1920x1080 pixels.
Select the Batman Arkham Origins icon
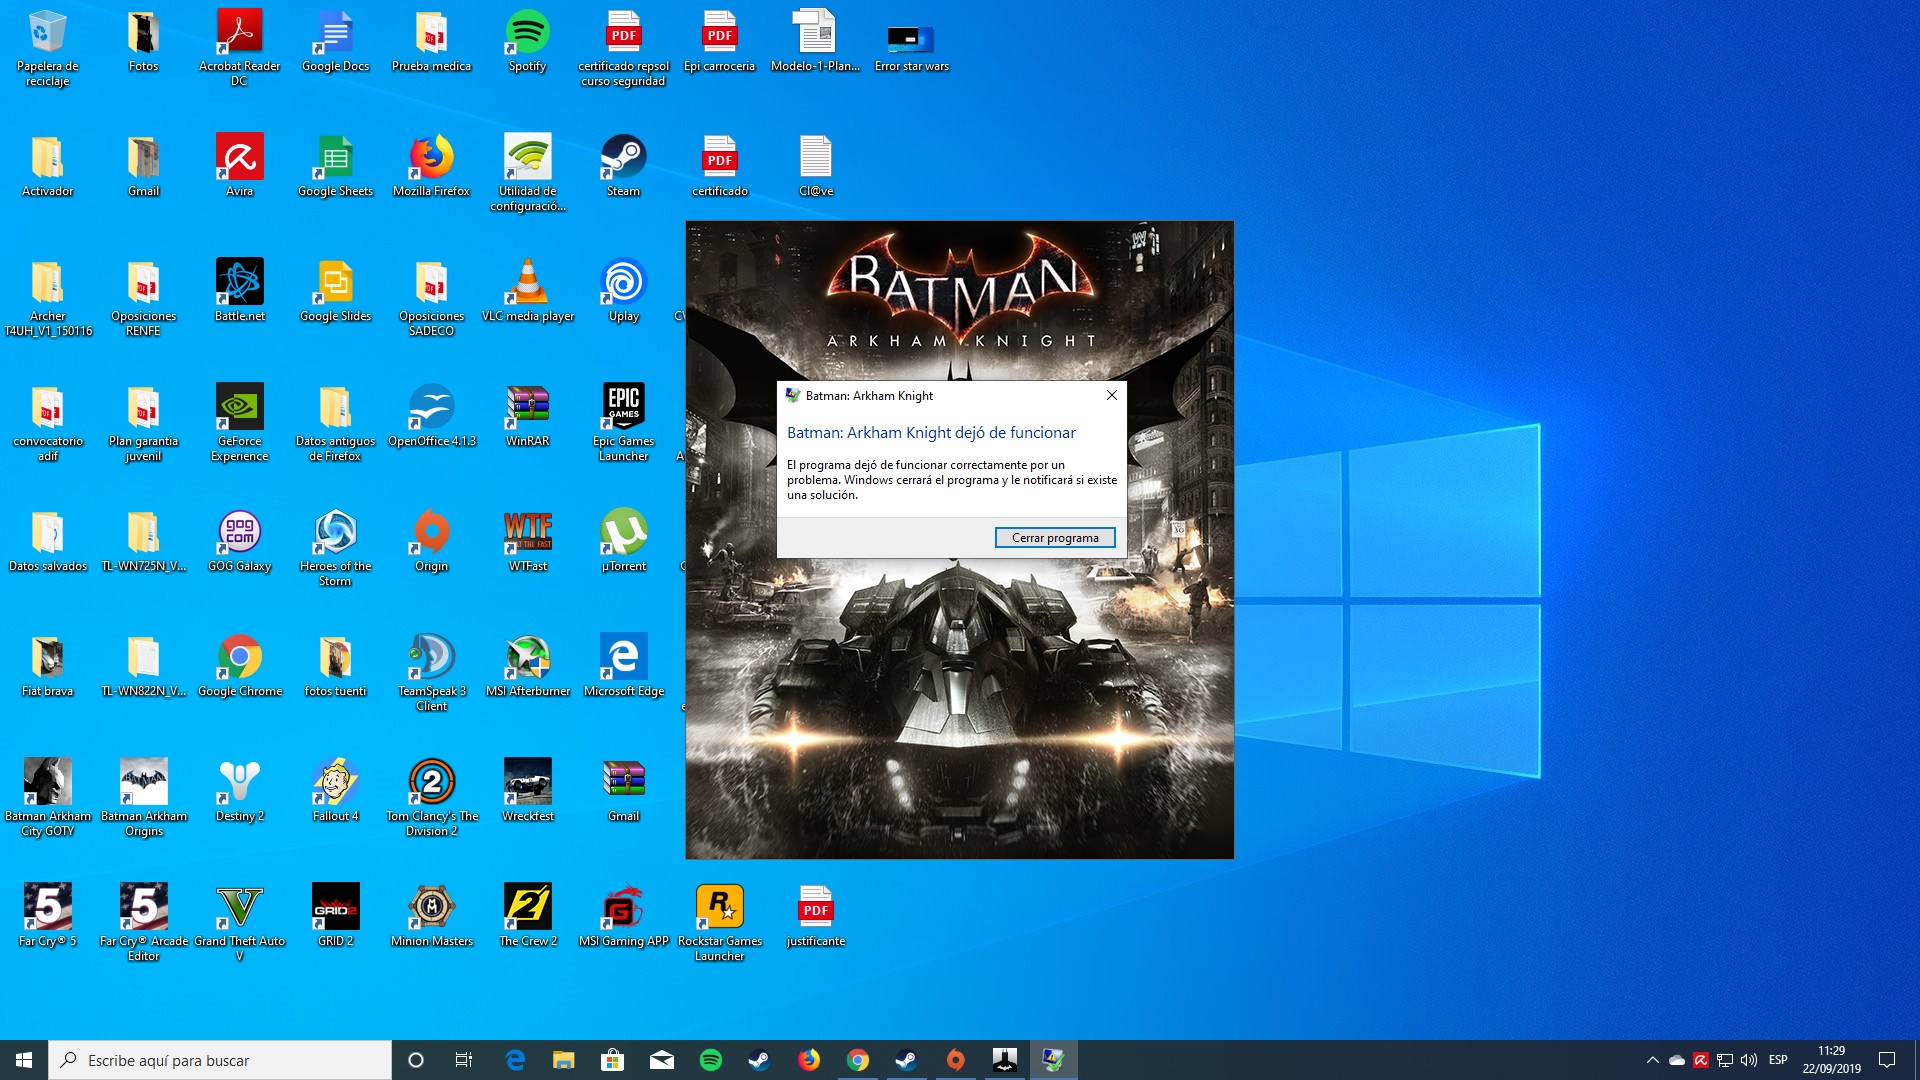[143, 797]
